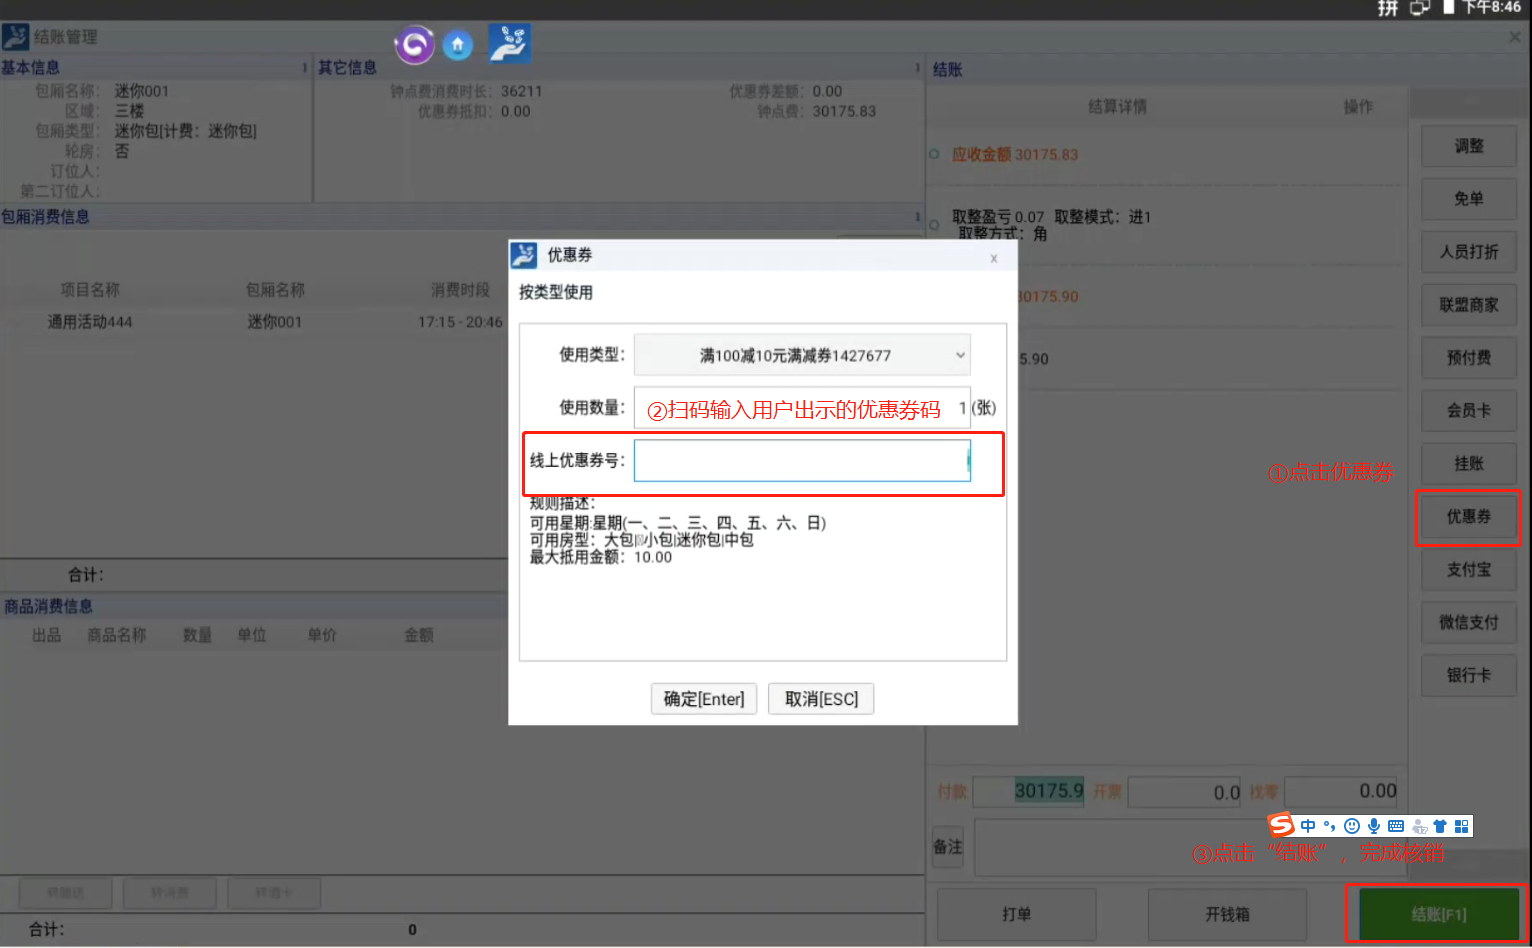Screen dimensions: 1532x948
Task: Click the status bar clock 下午8:46
Action: 1491,8
